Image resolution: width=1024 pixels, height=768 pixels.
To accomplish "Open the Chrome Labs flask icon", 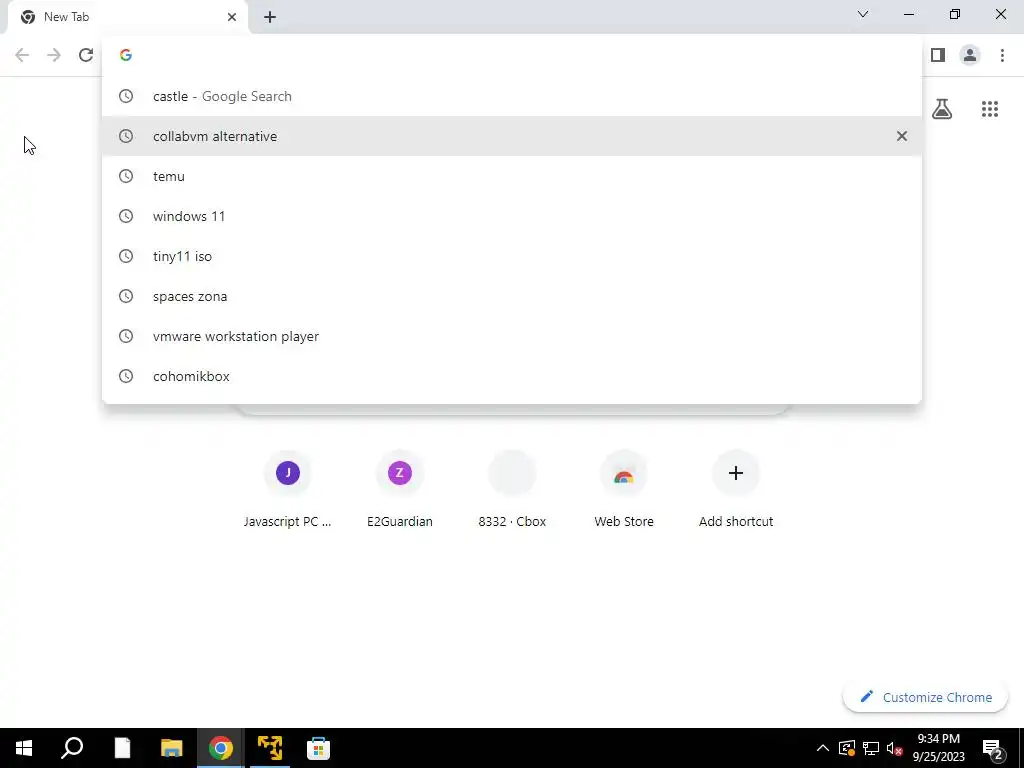I will [942, 108].
